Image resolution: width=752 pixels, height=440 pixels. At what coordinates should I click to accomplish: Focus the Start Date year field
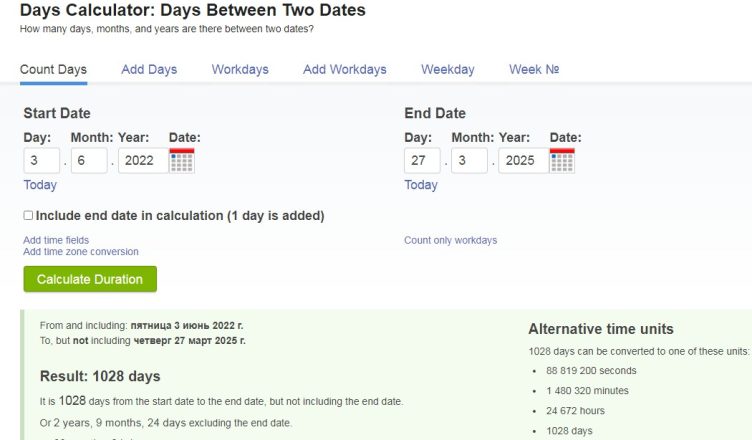(x=143, y=160)
